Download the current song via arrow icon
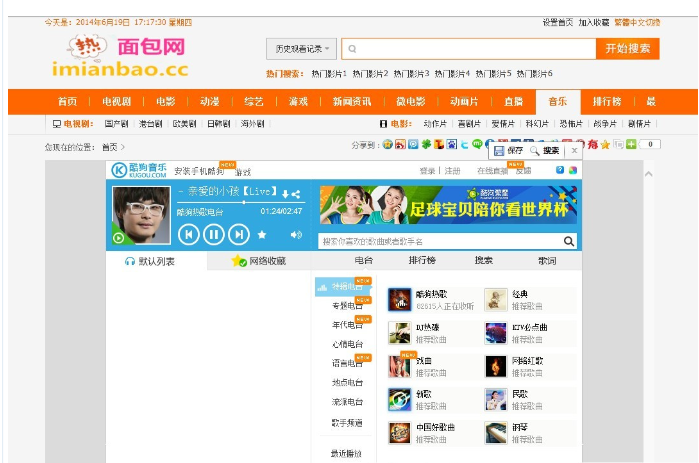This screenshot has height=463, width=699. [x=285, y=194]
